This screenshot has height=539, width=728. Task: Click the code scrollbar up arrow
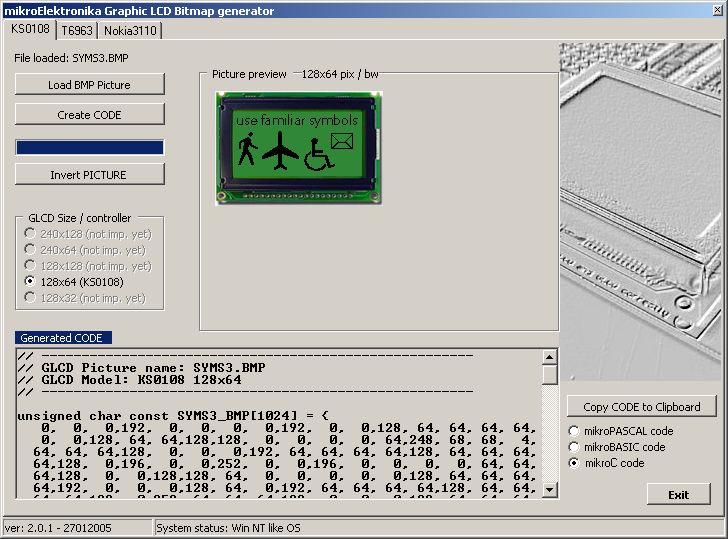coord(549,357)
